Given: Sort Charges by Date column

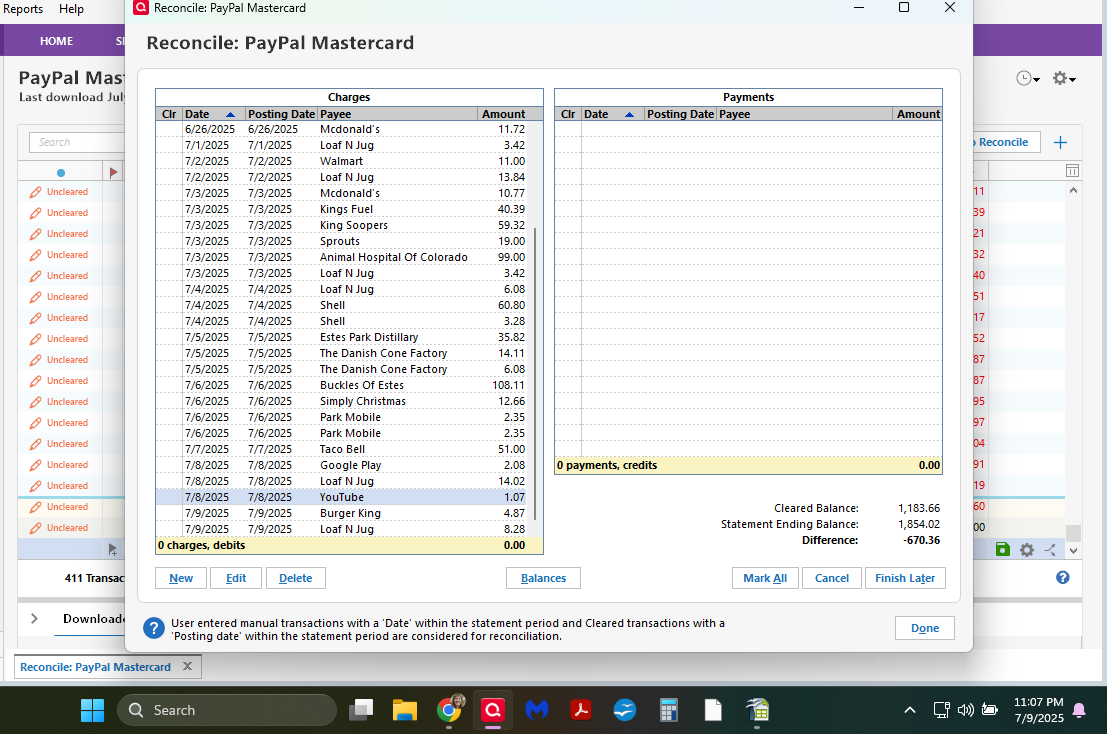Looking at the screenshot, I should [213, 114].
